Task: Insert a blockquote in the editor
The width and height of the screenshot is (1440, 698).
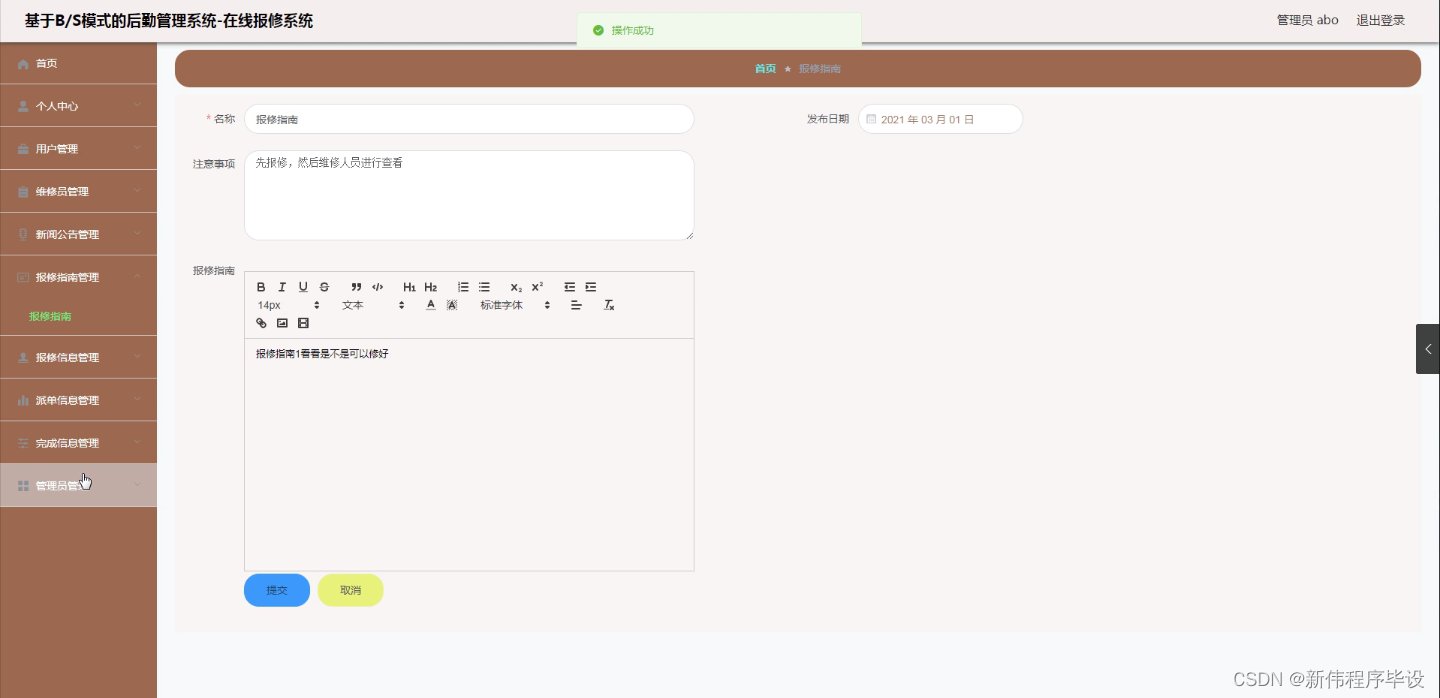Action: tap(356, 287)
